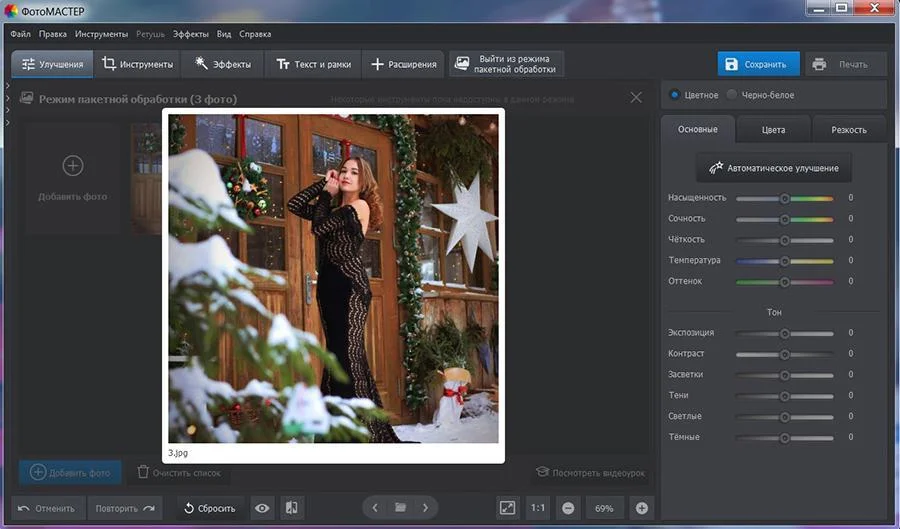The height and width of the screenshot is (529, 900).
Task: Click the before/after comparison icon
Action: (291, 508)
